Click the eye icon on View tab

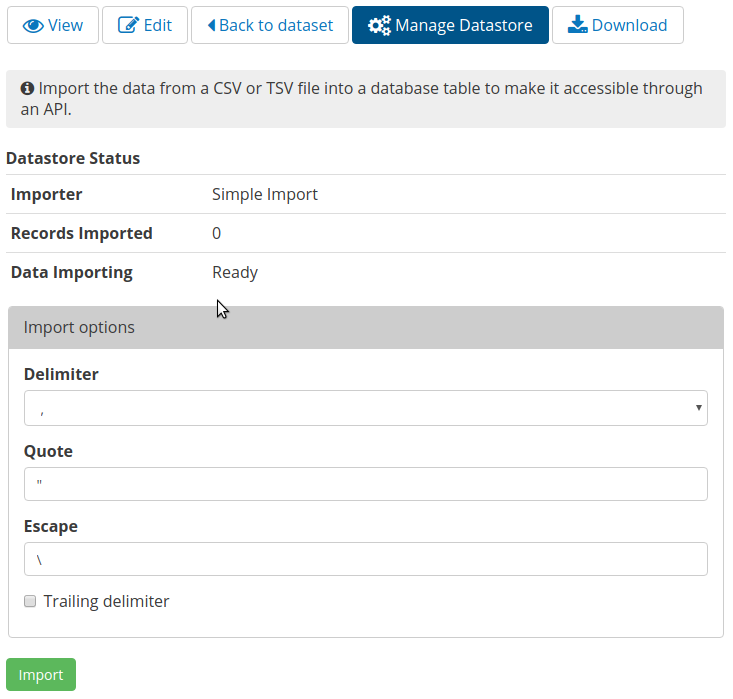(x=33, y=26)
